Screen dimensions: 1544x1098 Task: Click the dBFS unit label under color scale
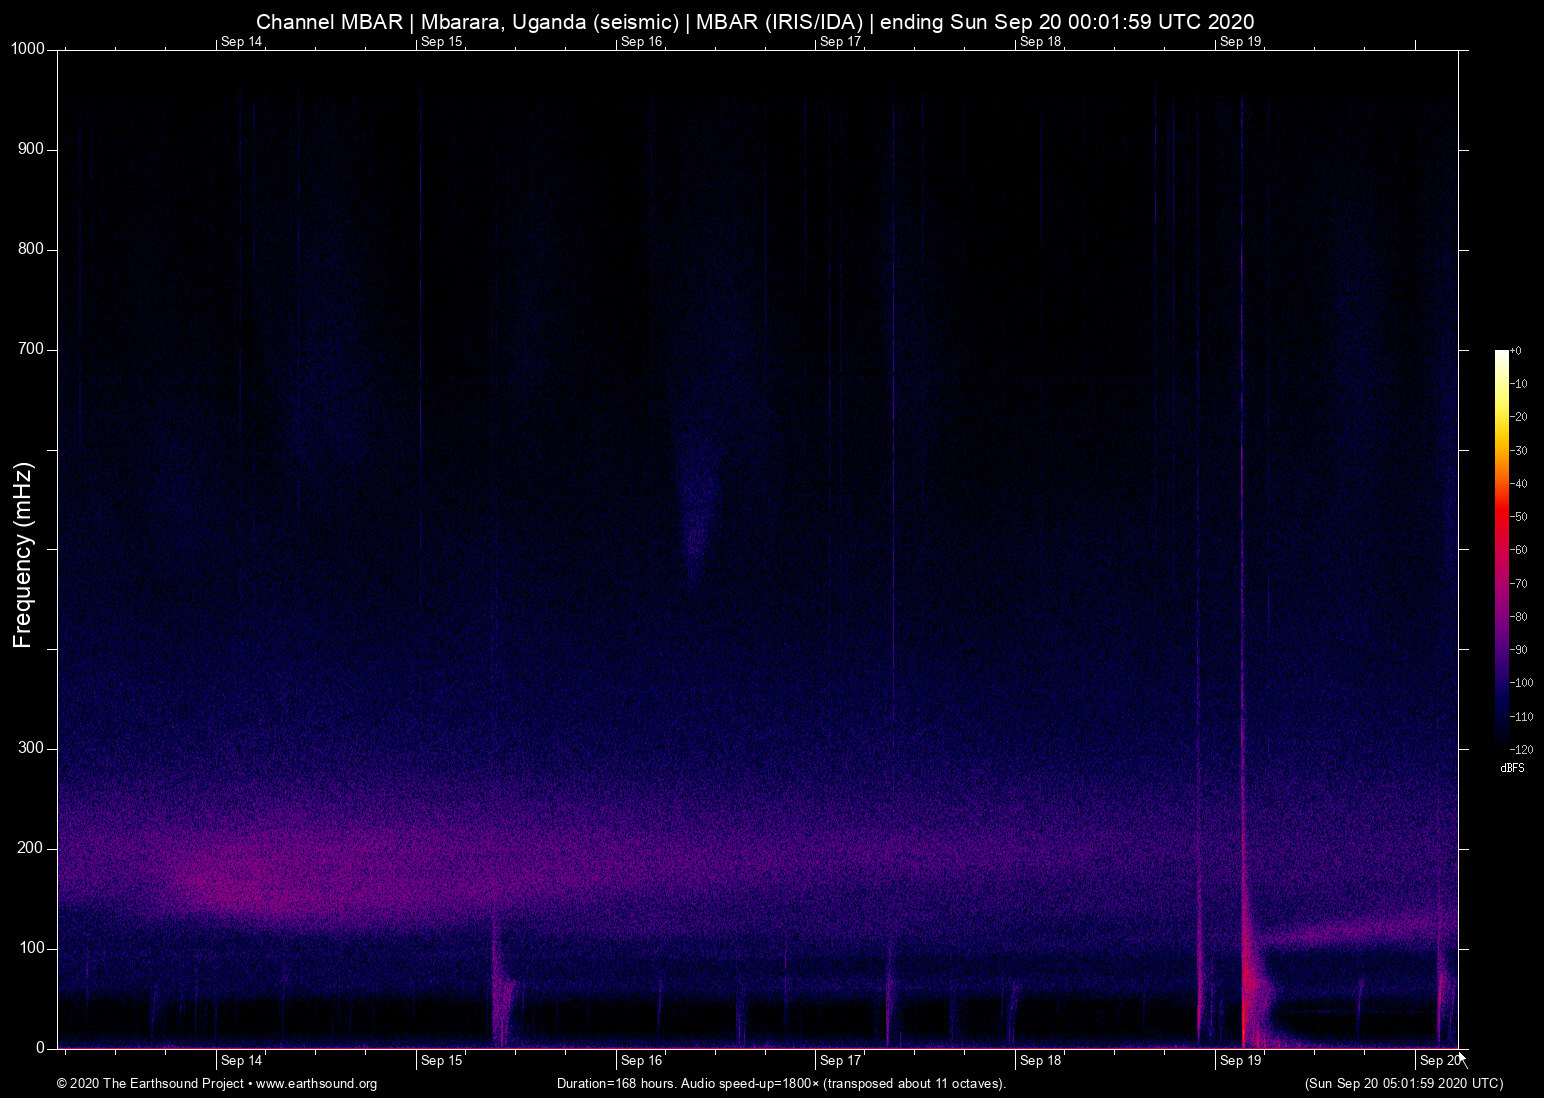pos(1512,768)
